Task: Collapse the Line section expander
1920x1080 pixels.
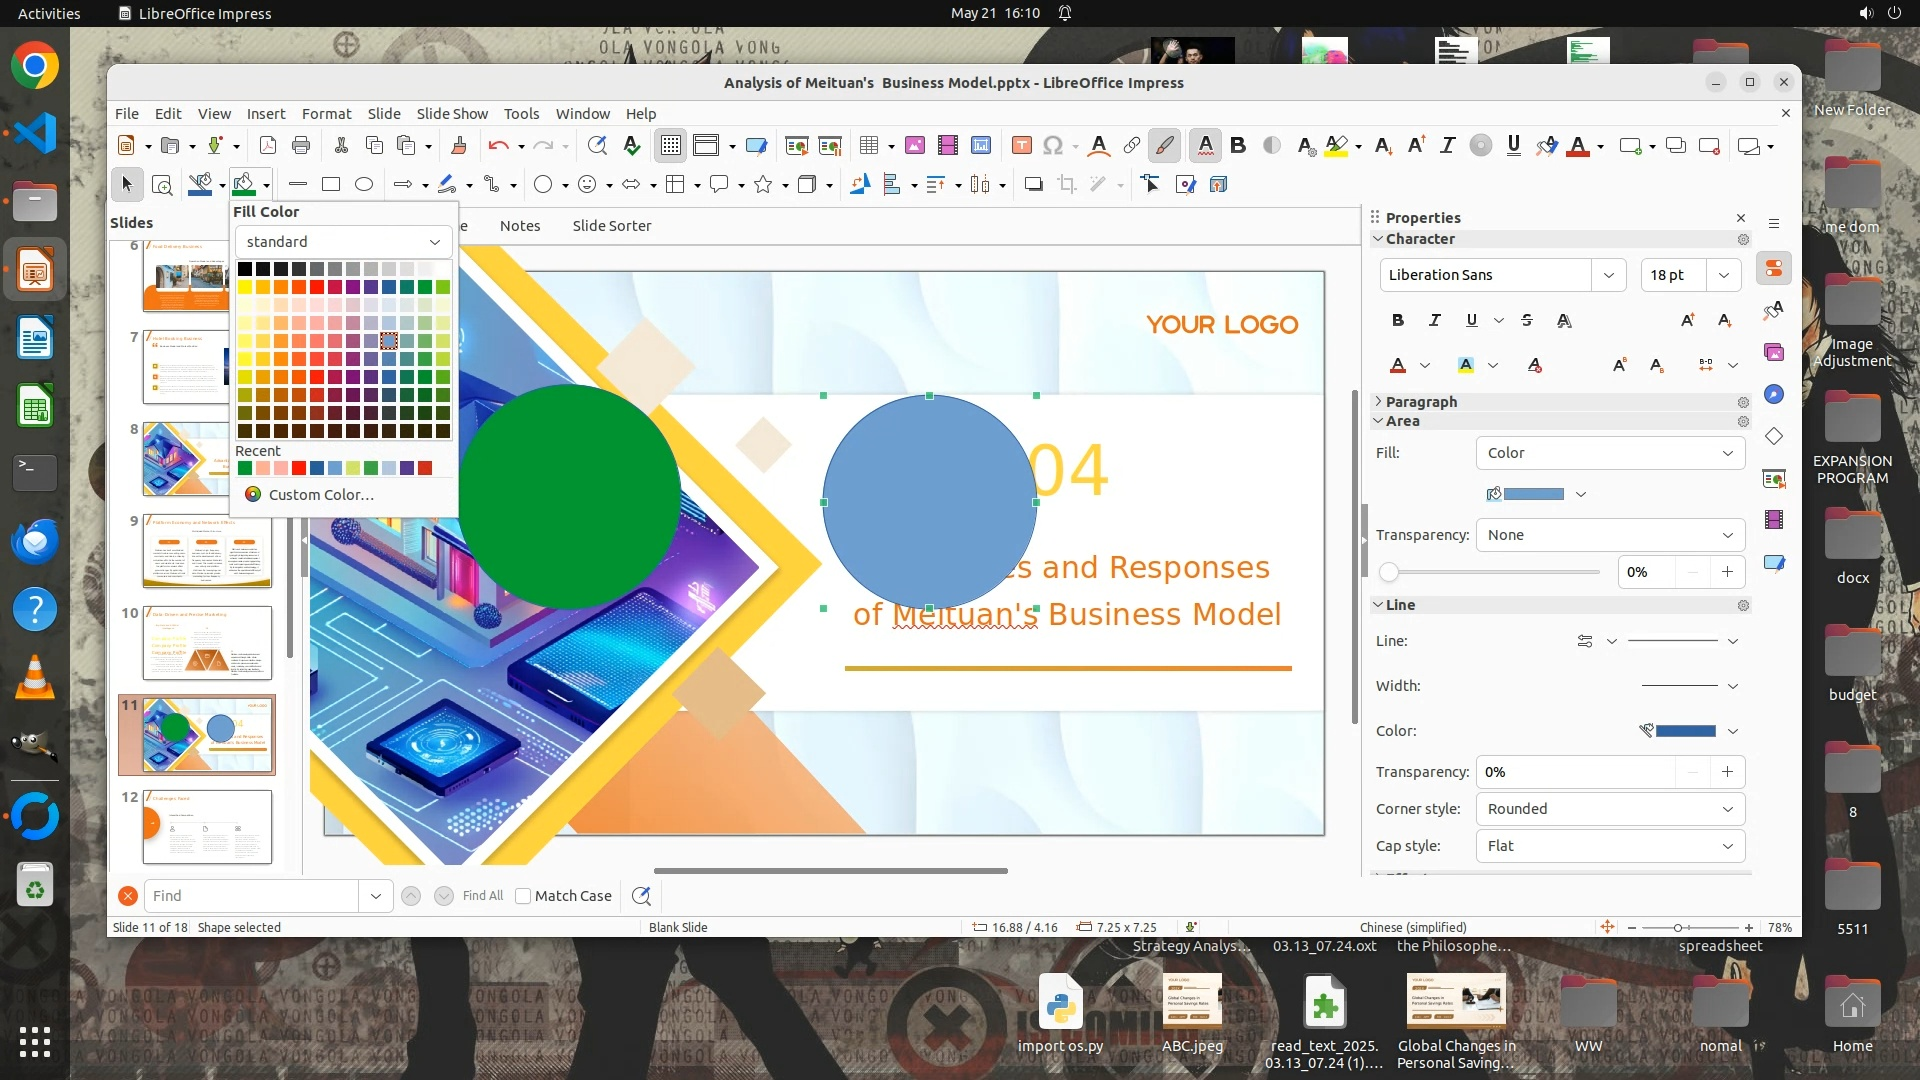Action: tap(1378, 605)
